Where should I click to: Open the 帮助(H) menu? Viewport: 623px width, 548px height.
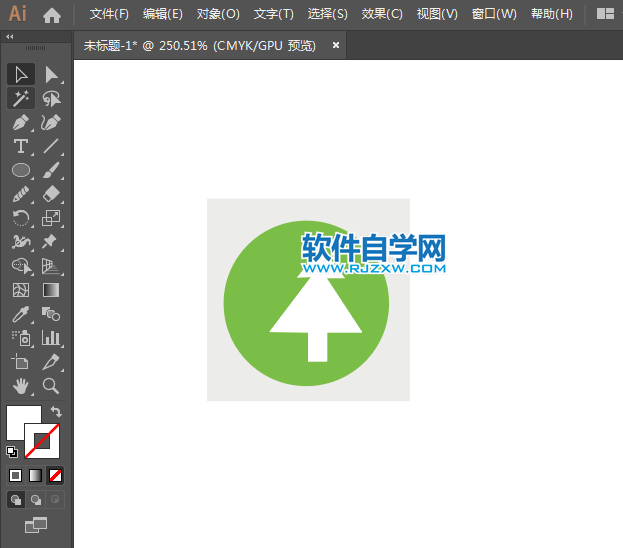coord(552,14)
